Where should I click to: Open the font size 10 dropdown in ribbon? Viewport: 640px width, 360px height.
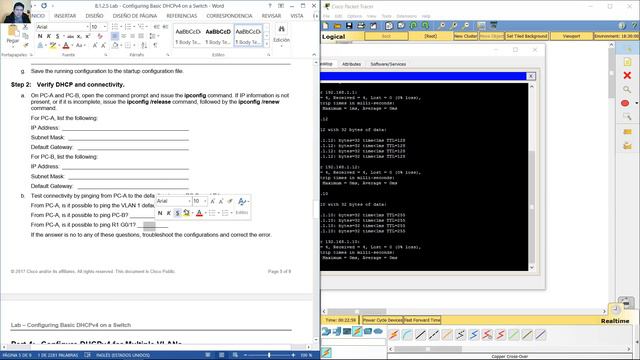point(105,27)
